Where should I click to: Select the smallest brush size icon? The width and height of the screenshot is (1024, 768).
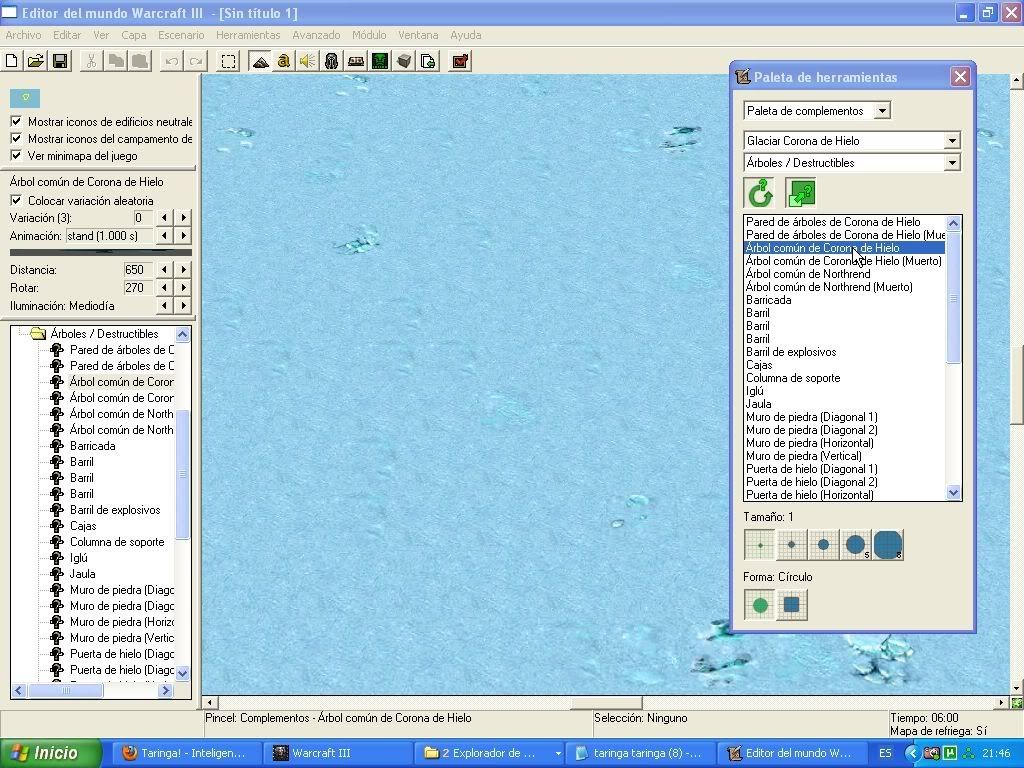[760, 545]
